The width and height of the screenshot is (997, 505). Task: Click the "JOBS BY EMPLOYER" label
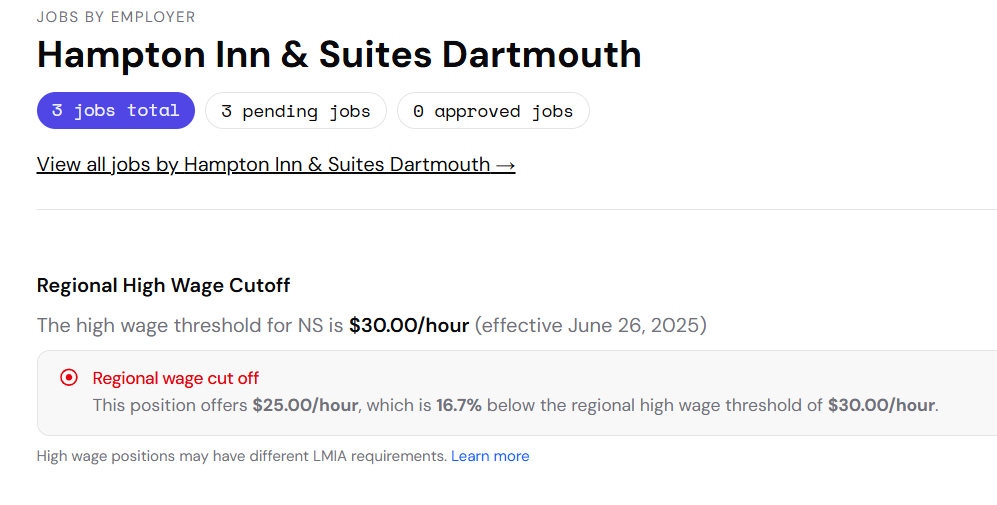[116, 17]
